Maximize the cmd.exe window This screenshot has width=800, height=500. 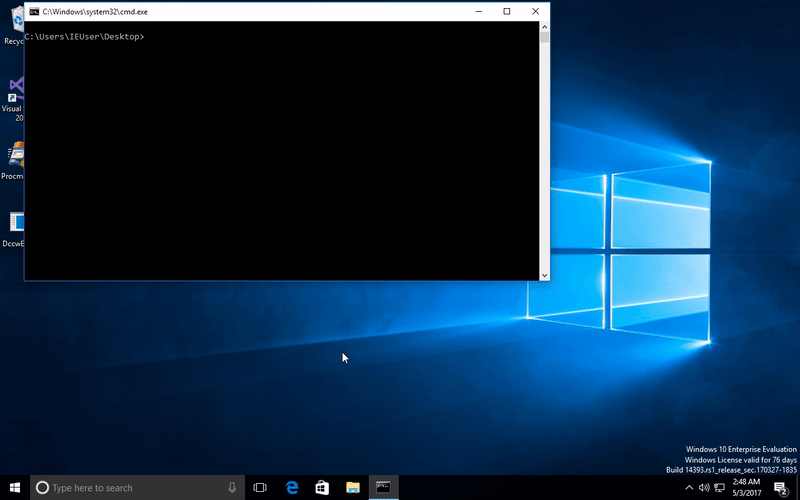[507, 11]
